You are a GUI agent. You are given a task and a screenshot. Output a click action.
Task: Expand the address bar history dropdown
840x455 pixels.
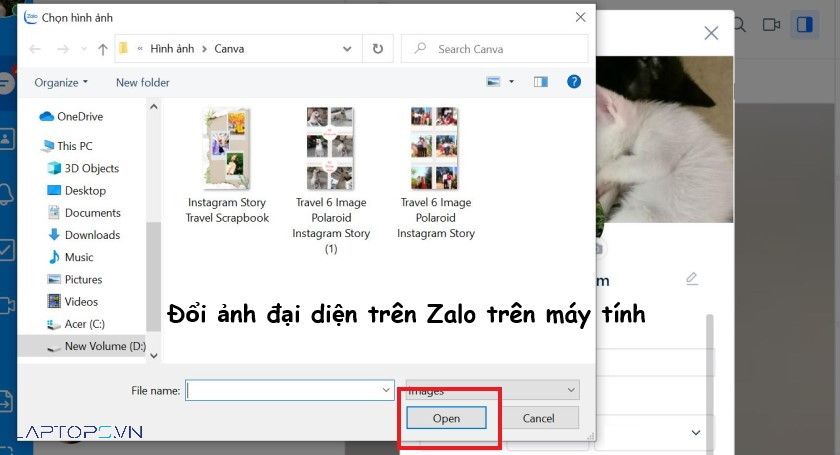pos(347,49)
